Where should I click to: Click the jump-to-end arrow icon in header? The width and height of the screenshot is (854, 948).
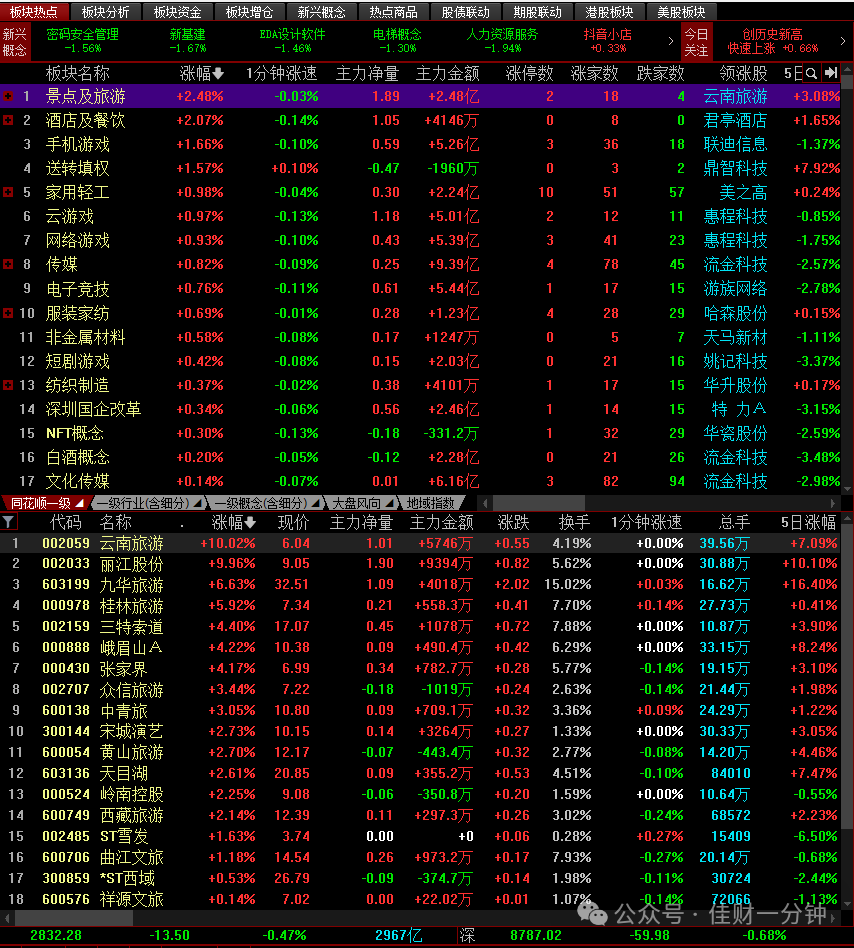click(x=832, y=73)
